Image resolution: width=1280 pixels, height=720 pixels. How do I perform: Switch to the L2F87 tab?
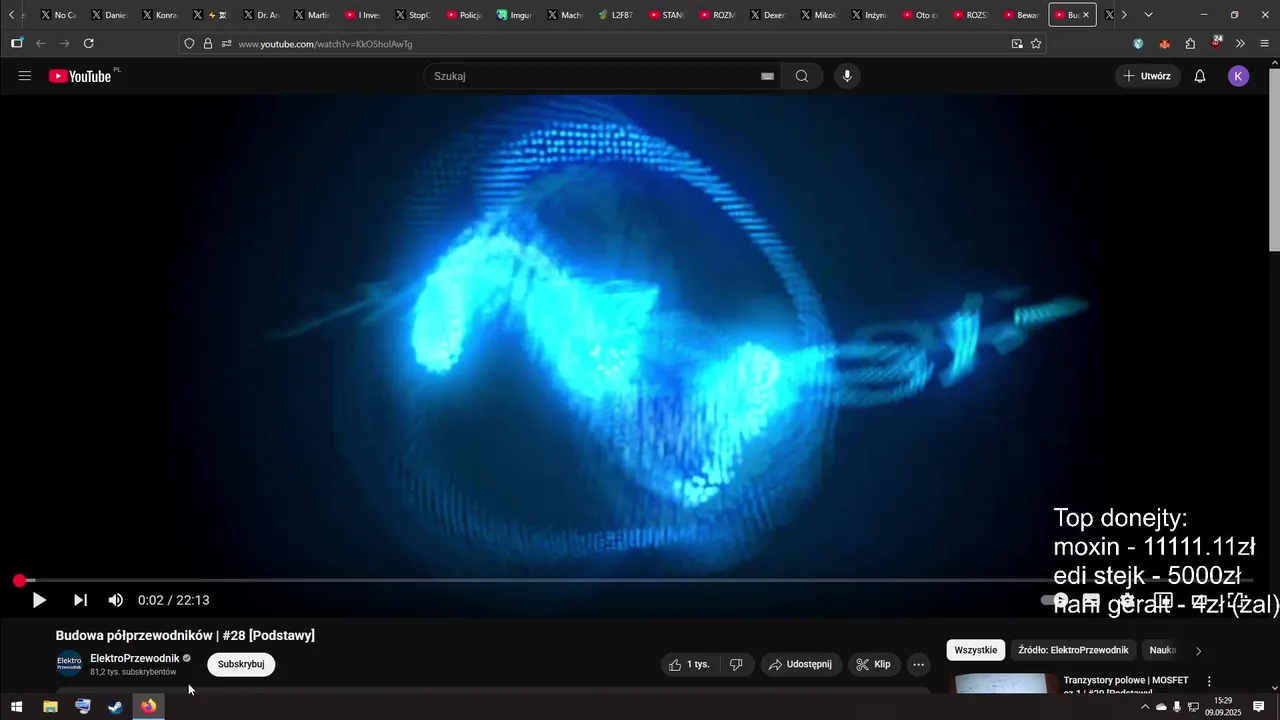(x=616, y=15)
